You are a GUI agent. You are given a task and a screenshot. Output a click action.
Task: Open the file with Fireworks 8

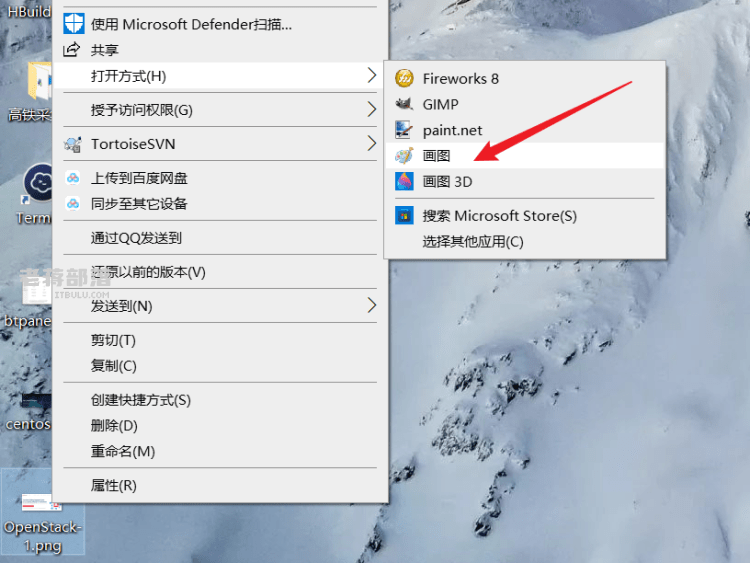[x=525, y=78]
